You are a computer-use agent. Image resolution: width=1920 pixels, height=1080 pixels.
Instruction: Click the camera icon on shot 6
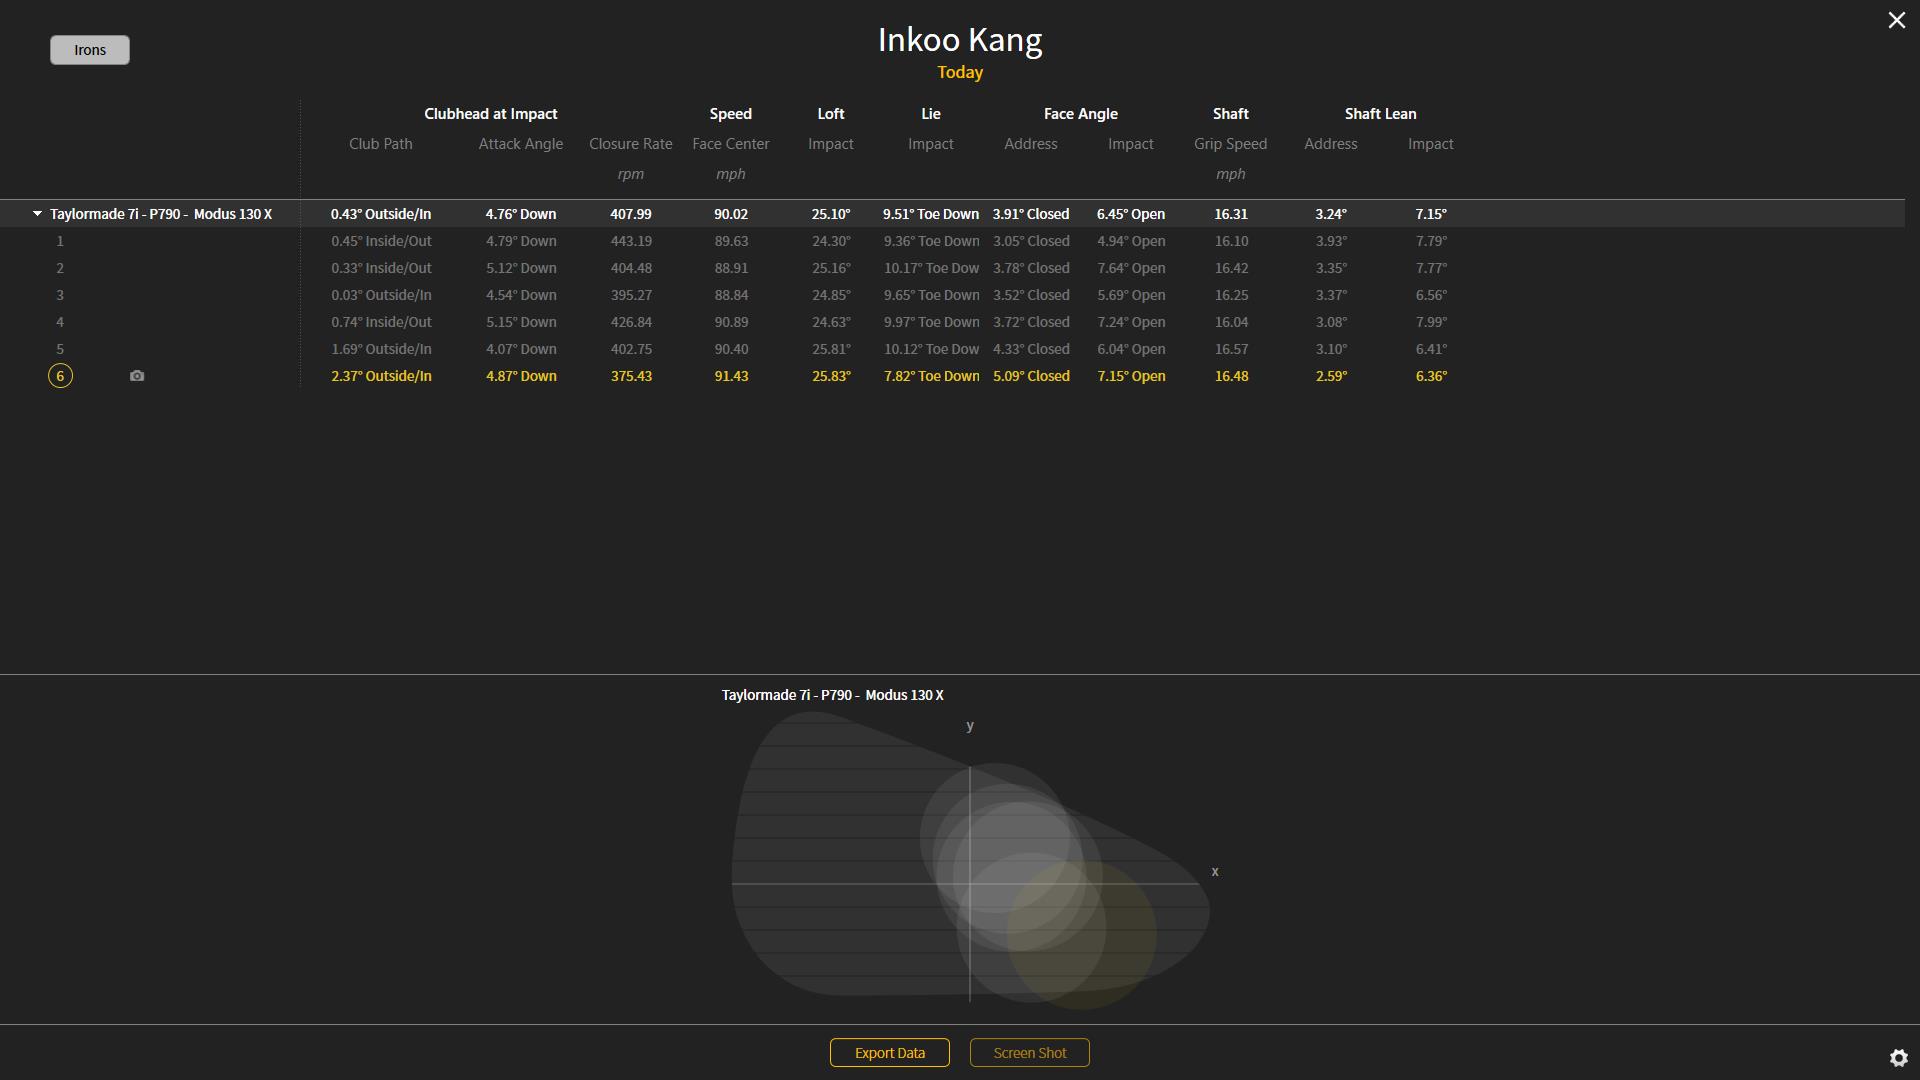[137, 376]
